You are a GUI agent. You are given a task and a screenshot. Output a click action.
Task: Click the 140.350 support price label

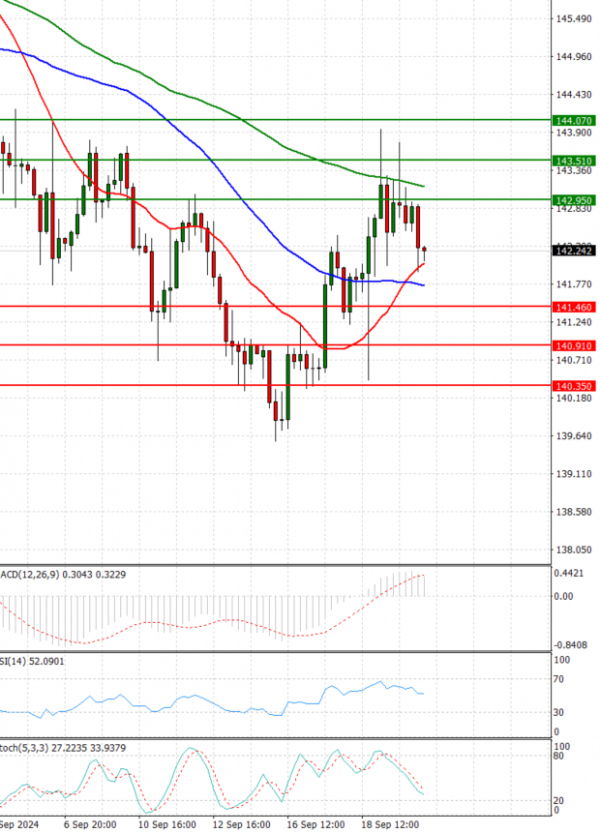[x=574, y=385]
